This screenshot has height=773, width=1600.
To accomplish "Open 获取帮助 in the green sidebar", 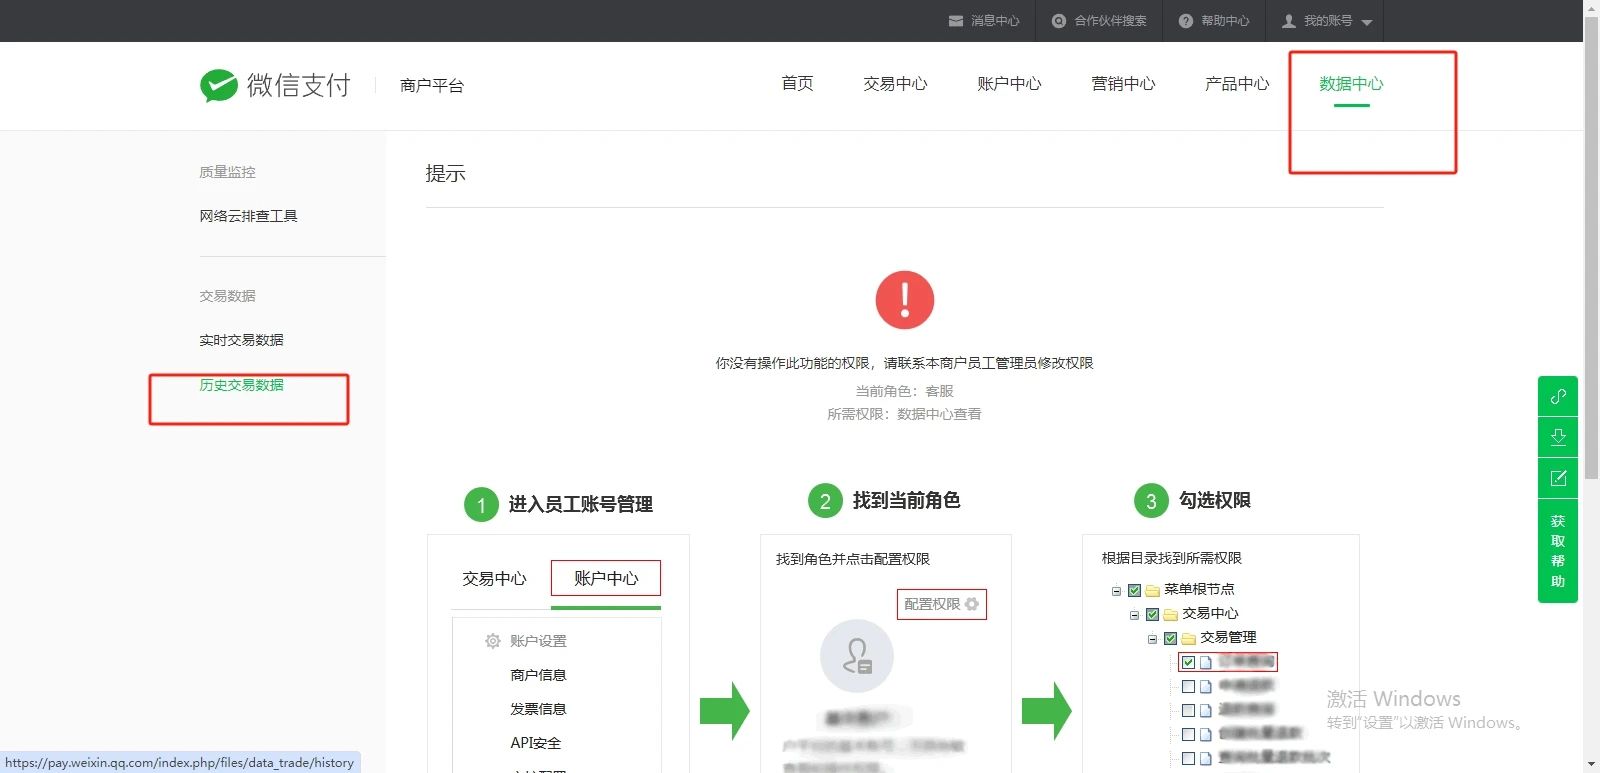I will 1558,551.
